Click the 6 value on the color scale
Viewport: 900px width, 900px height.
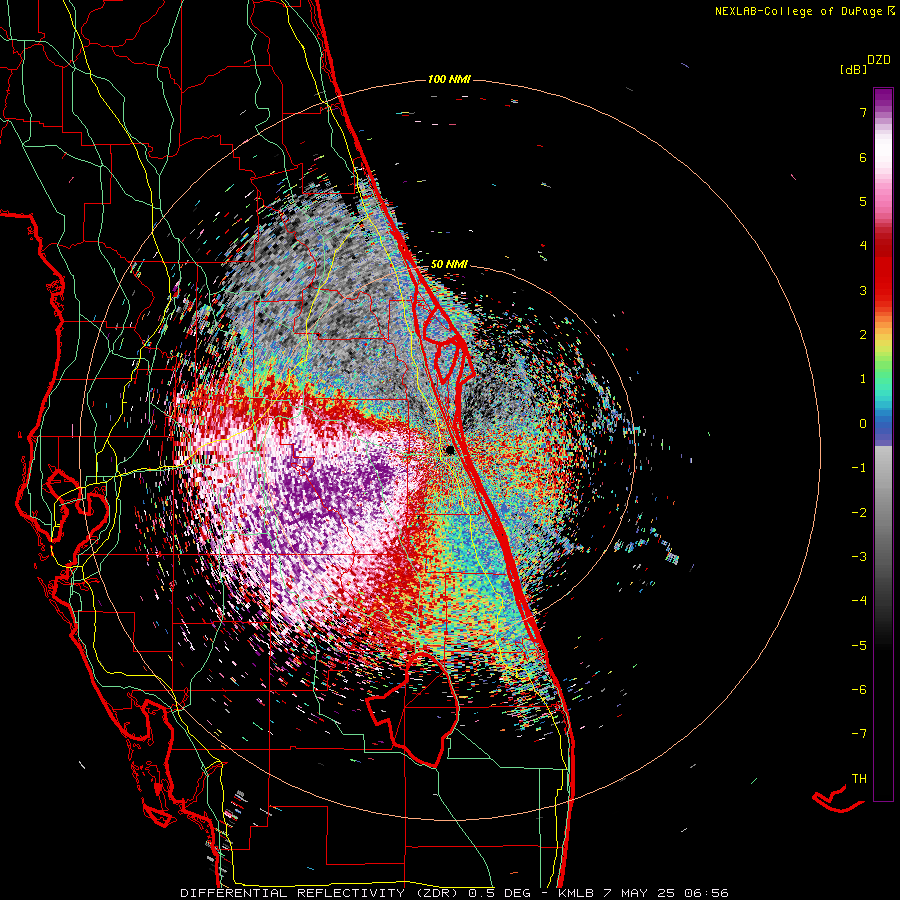click(863, 157)
